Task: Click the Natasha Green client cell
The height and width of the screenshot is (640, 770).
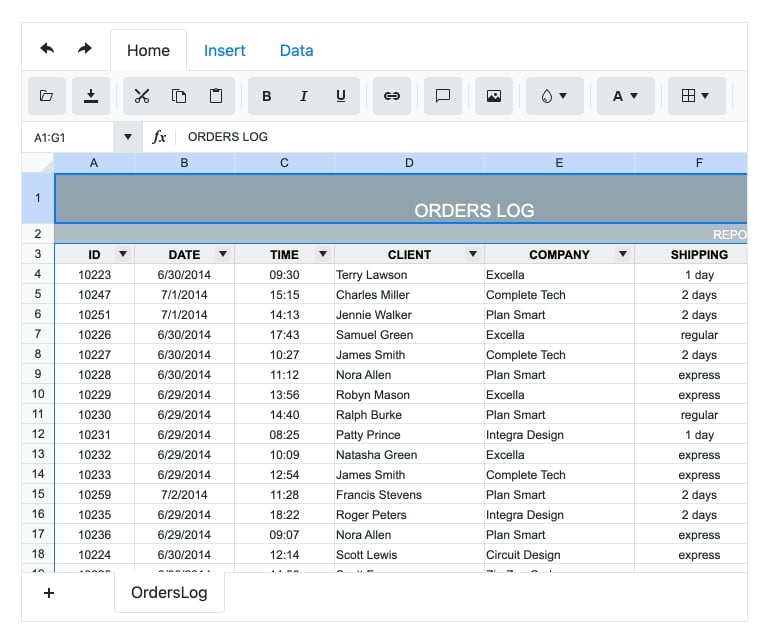Action: (x=409, y=455)
